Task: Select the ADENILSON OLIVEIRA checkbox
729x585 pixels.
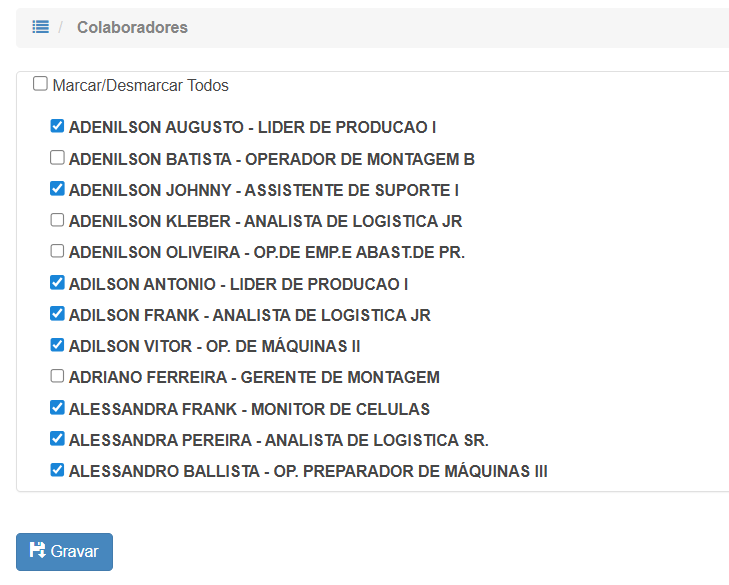Action: click(x=57, y=251)
